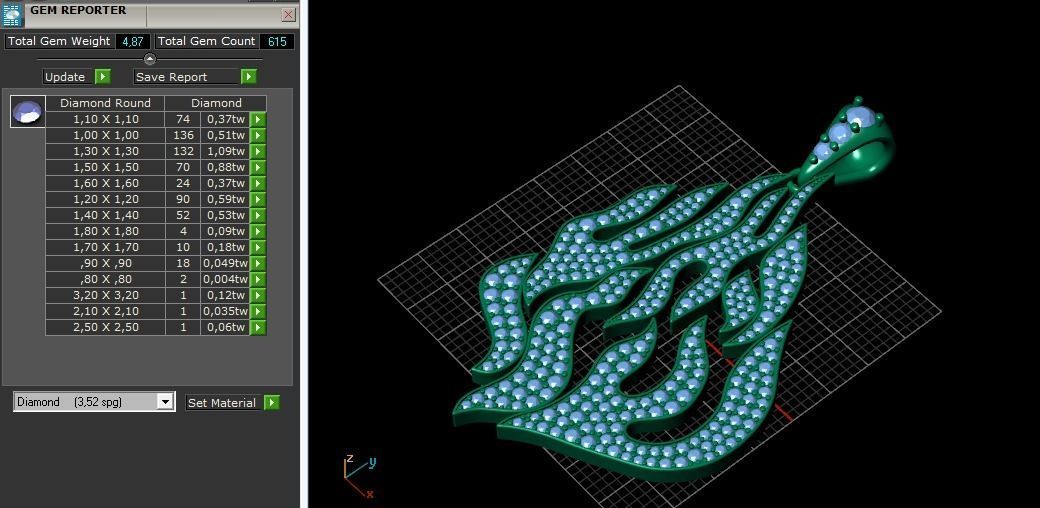Image resolution: width=1040 pixels, height=508 pixels.
Task: Click the green arrow on the 1,20 X 1,20 row
Action: (x=258, y=199)
